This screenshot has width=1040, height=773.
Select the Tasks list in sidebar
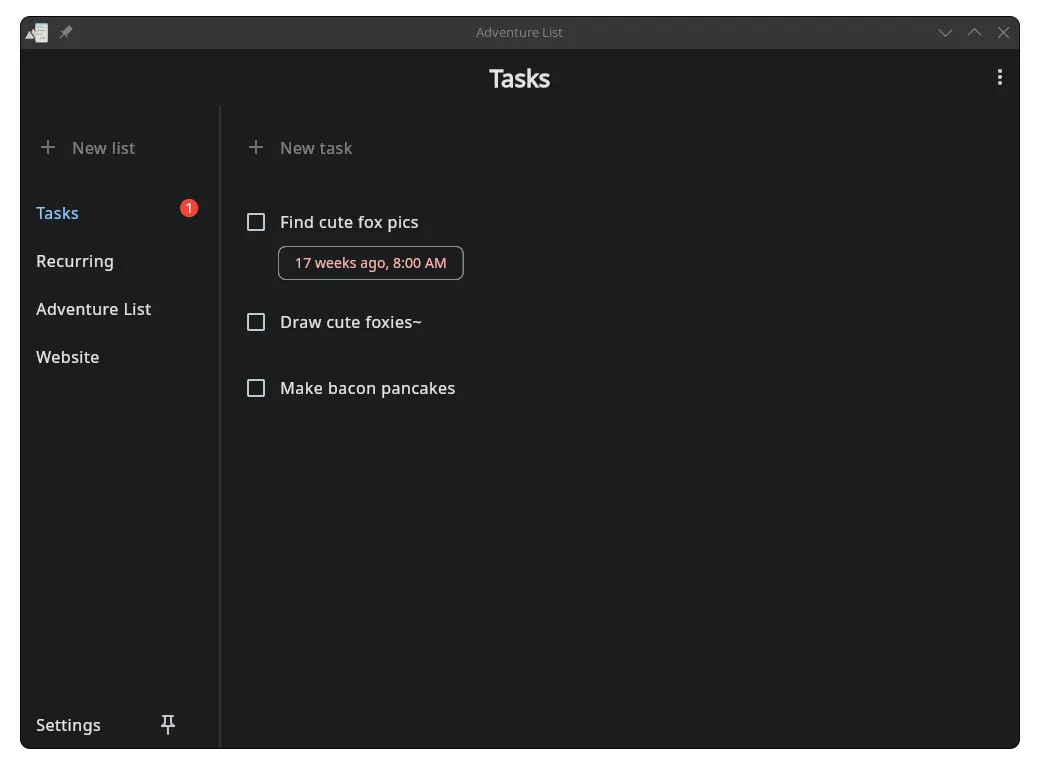point(57,213)
